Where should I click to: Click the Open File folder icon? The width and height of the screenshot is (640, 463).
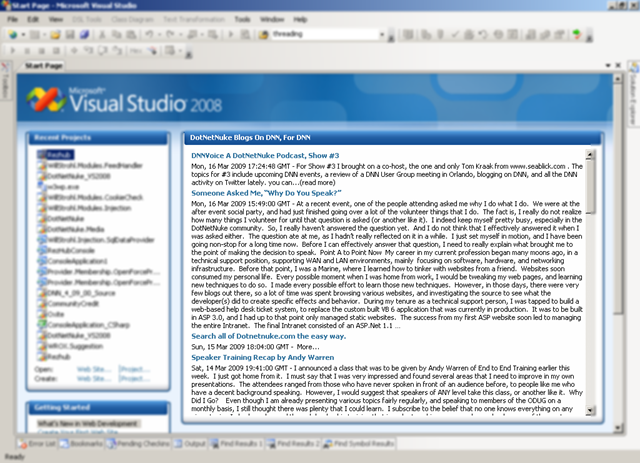(x=56, y=35)
